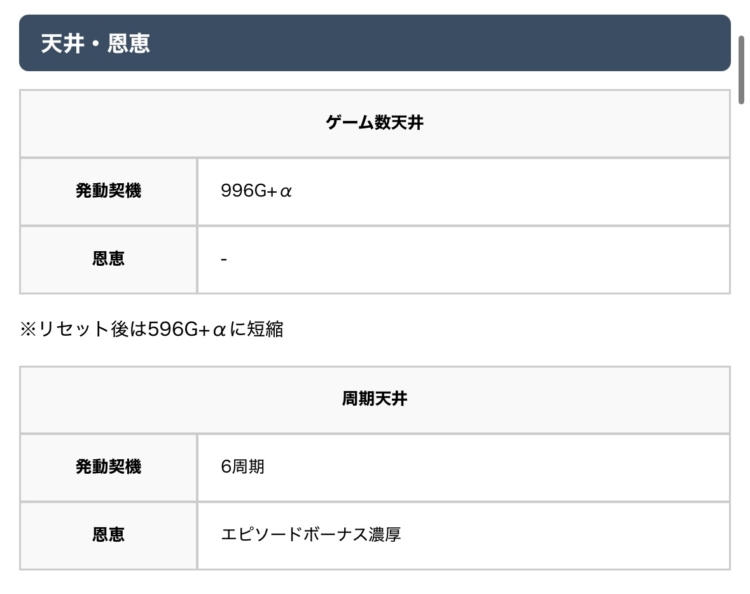Tap the word "恩恵" in the section header
750x594 pixels.
[129, 44]
